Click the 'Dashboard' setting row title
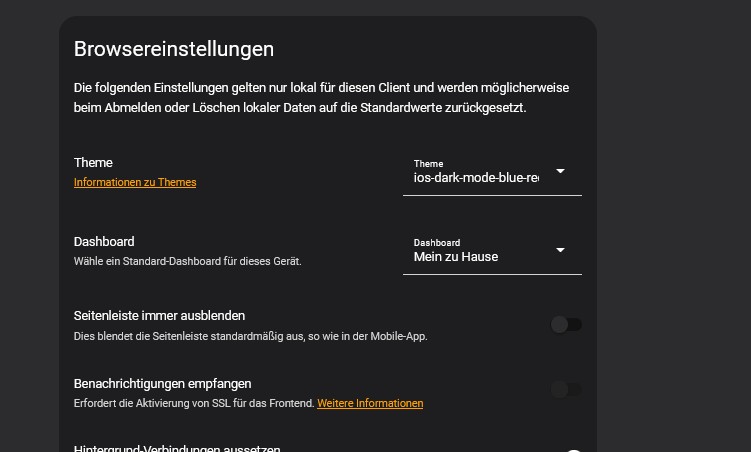Image resolution: width=751 pixels, height=452 pixels. click(104, 241)
